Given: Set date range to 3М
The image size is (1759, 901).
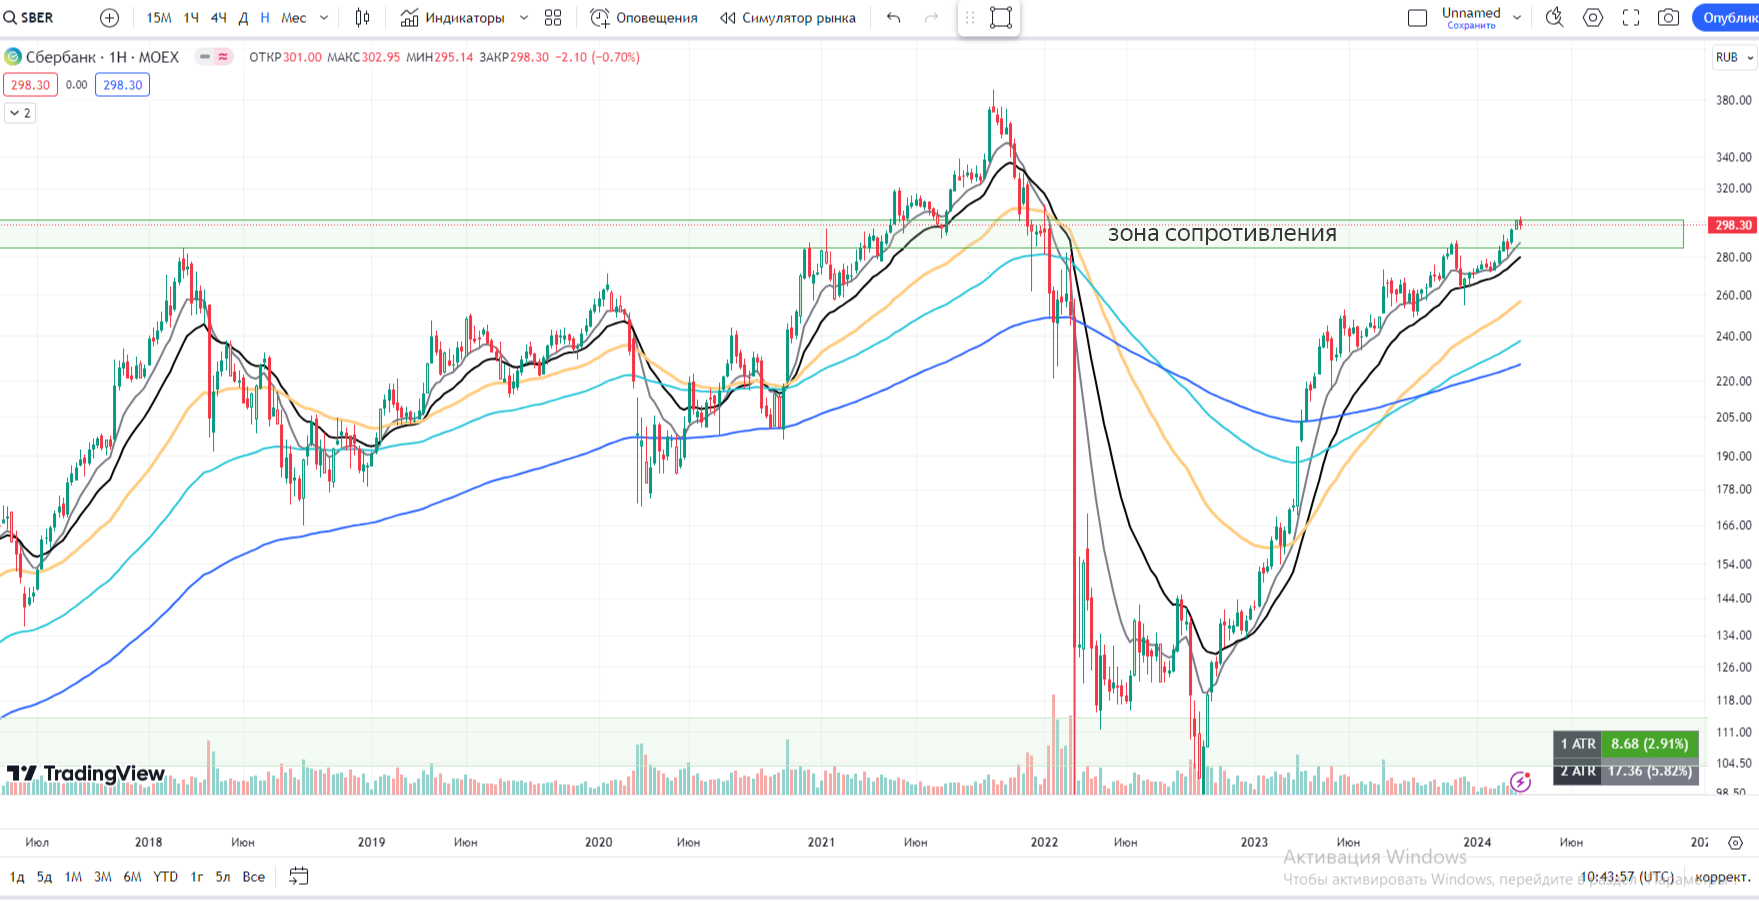Looking at the screenshot, I should (x=103, y=877).
